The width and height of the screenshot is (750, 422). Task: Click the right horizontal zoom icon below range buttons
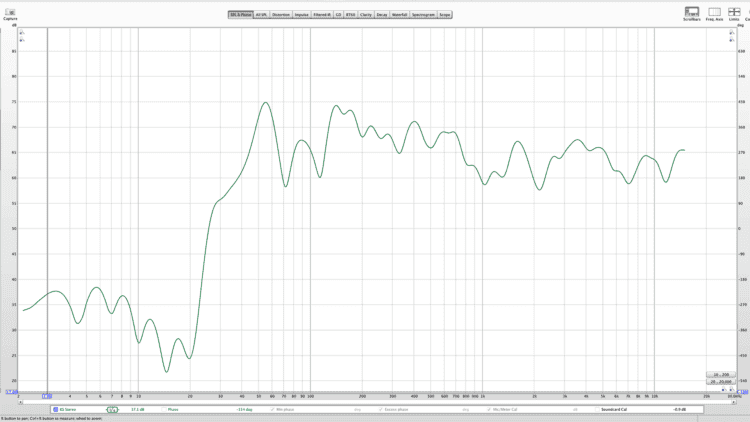click(x=731, y=389)
